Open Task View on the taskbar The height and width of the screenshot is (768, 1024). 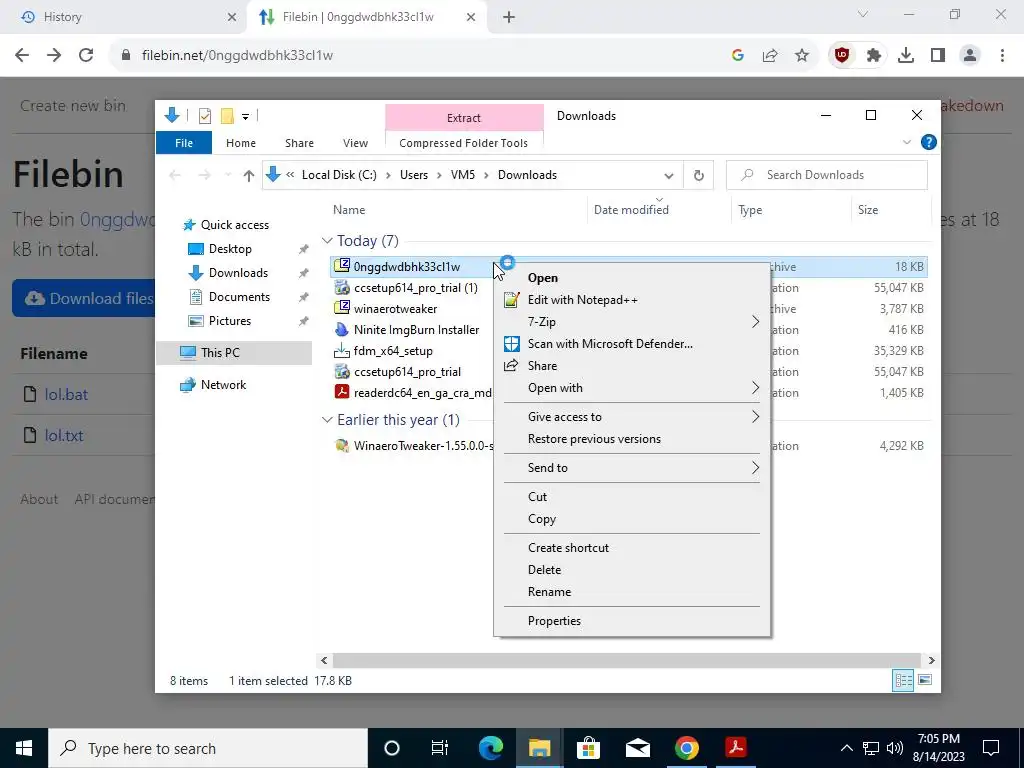[440, 748]
